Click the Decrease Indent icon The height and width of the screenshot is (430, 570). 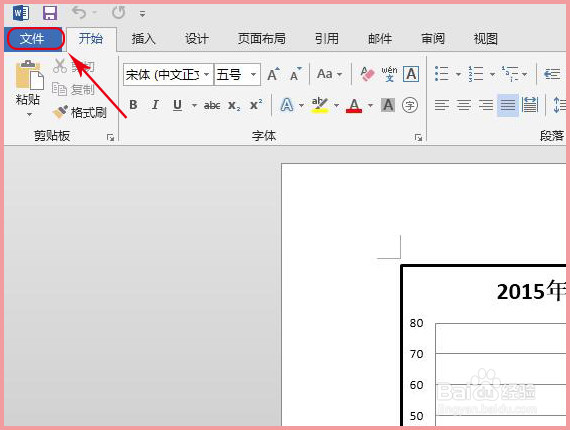tap(552, 74)
